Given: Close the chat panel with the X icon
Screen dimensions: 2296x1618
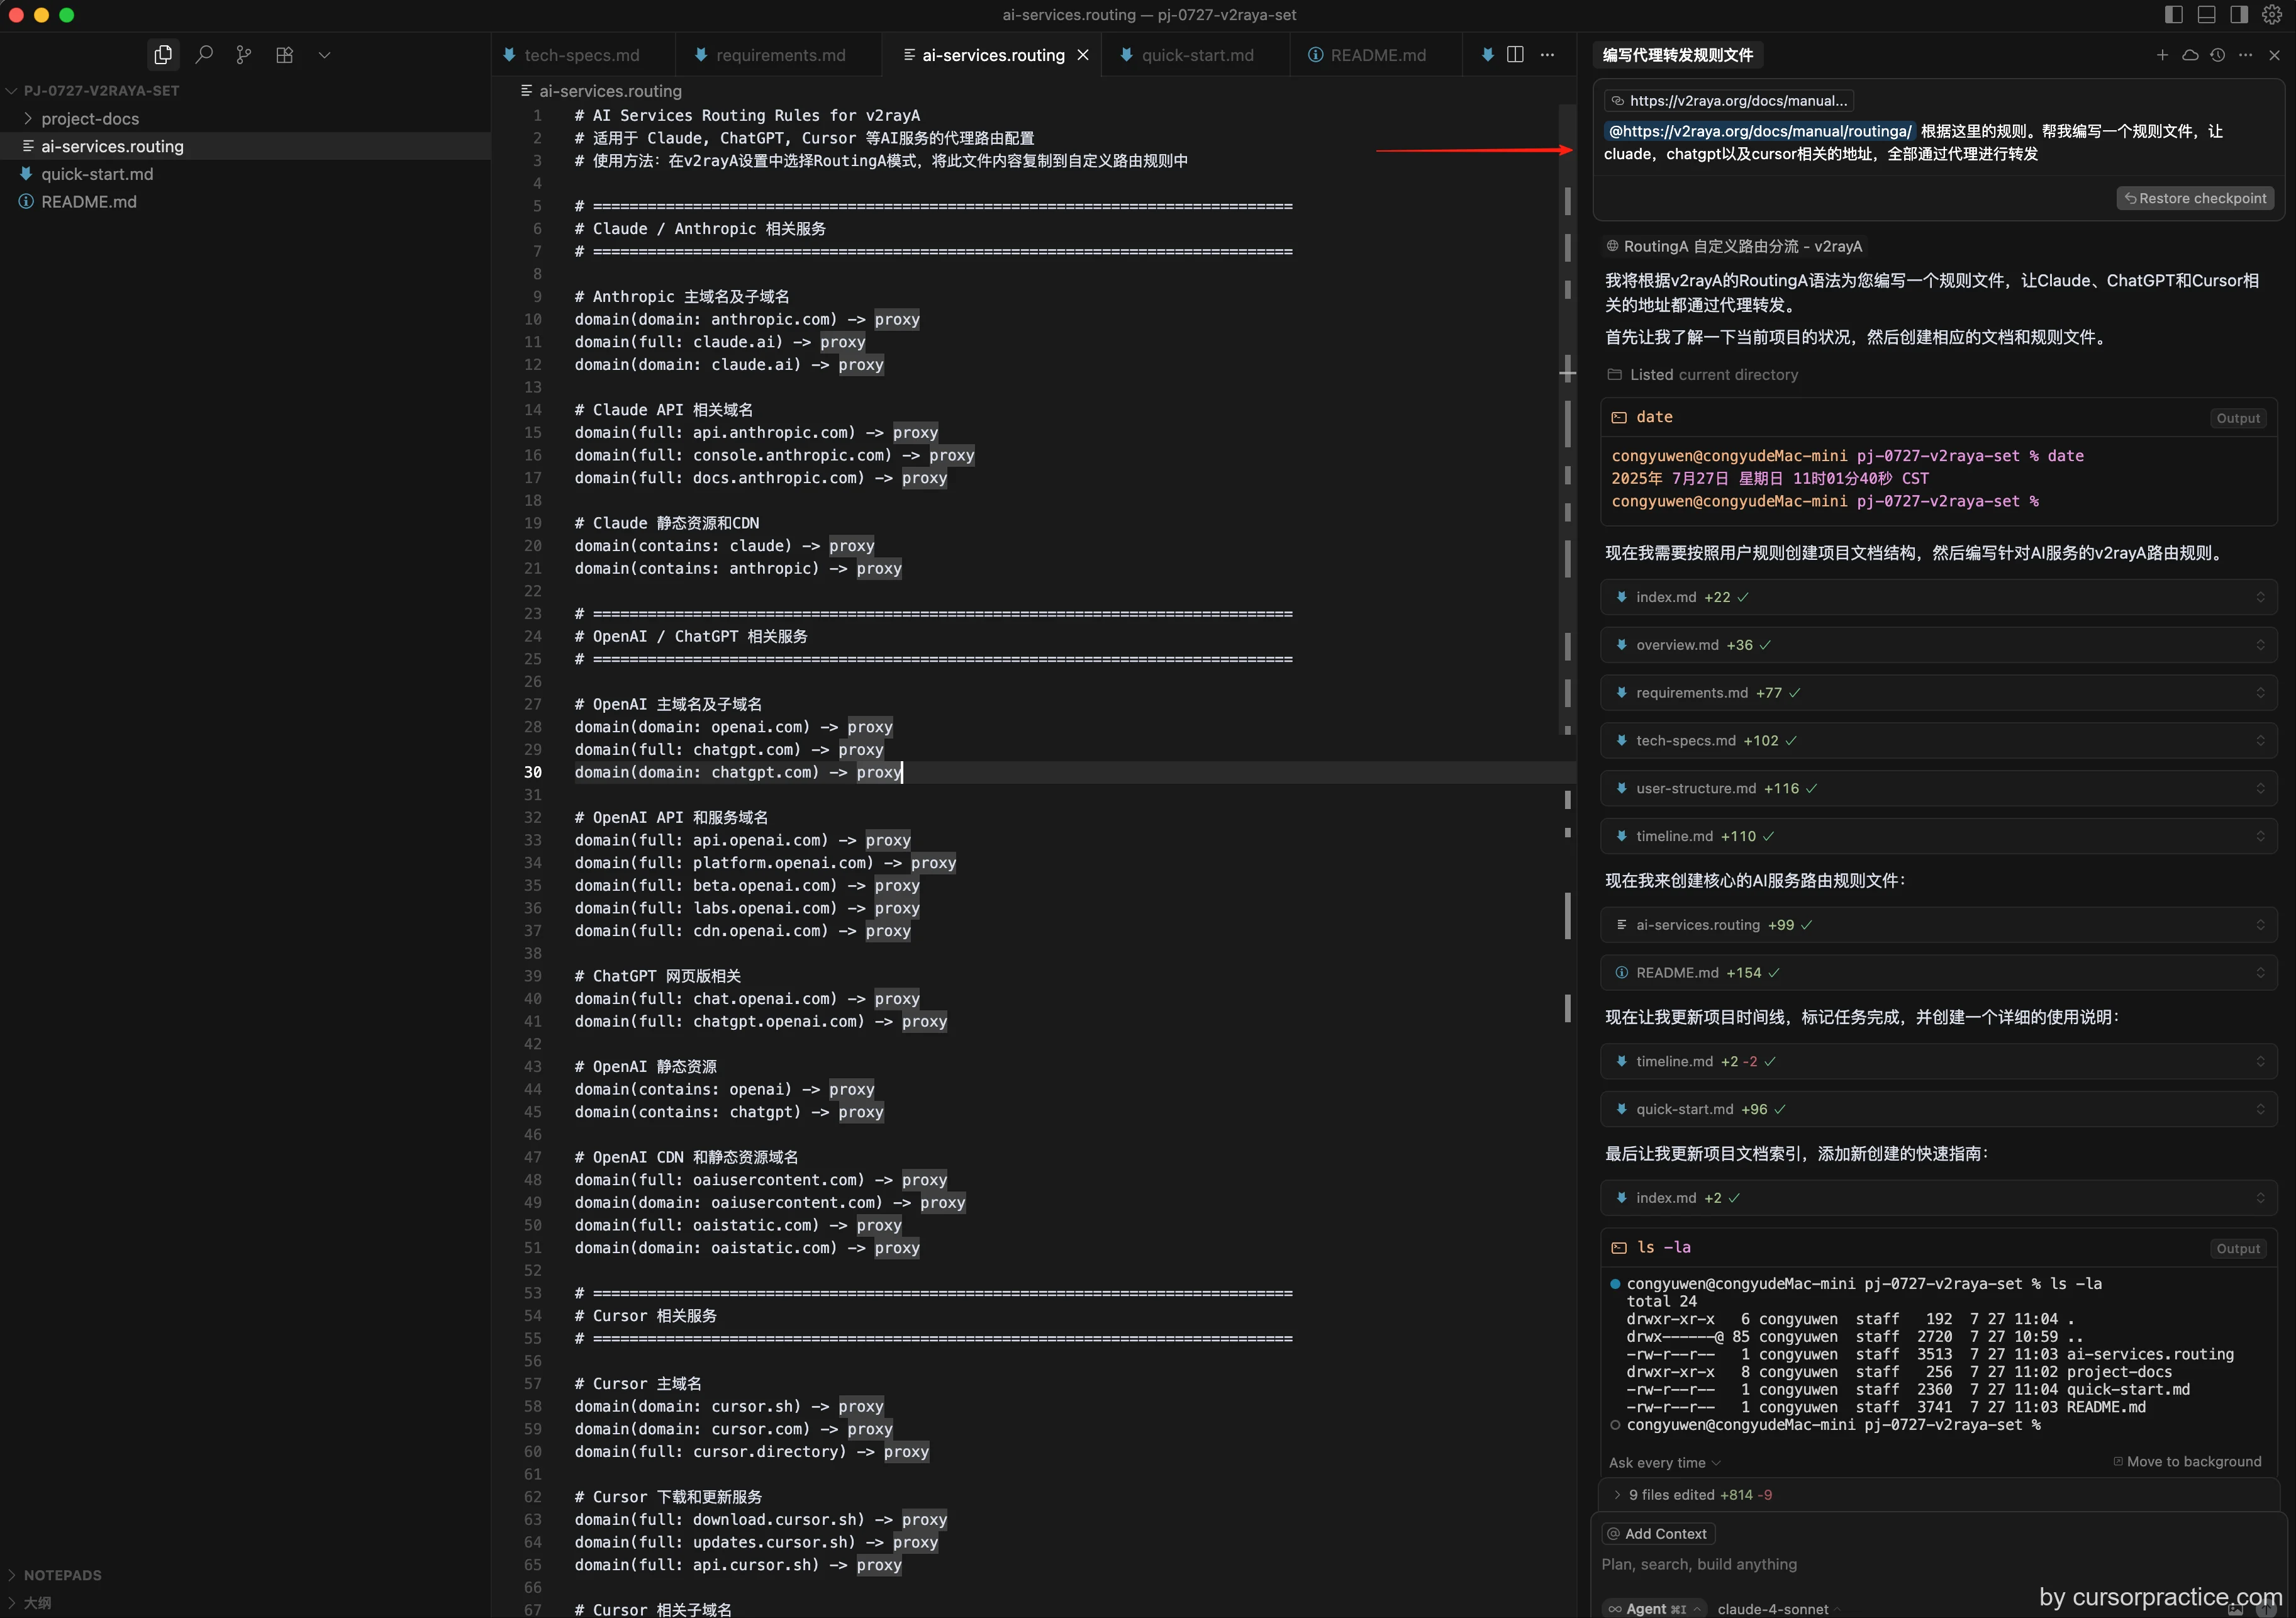Looking at the screenshot, I should pos(2274,55).
